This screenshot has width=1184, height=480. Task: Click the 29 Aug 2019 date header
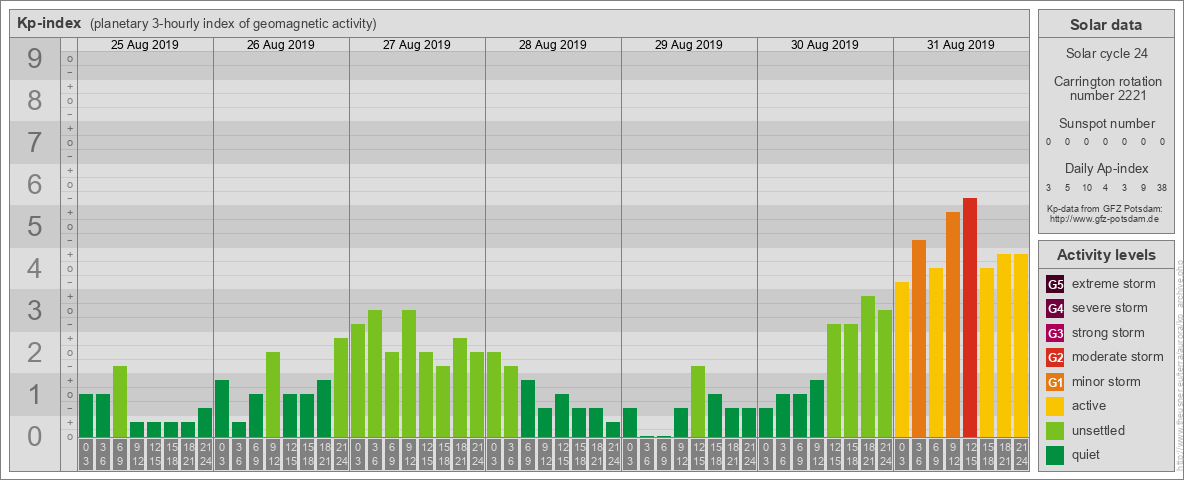[689, 45]
